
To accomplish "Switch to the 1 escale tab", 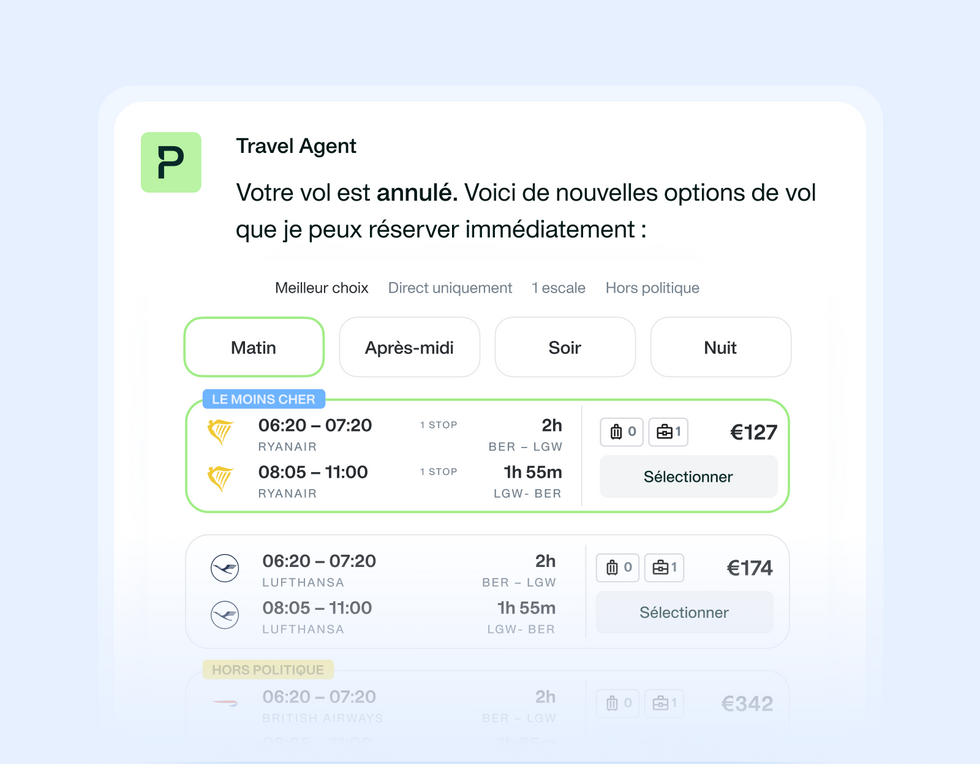I will 558,288.
